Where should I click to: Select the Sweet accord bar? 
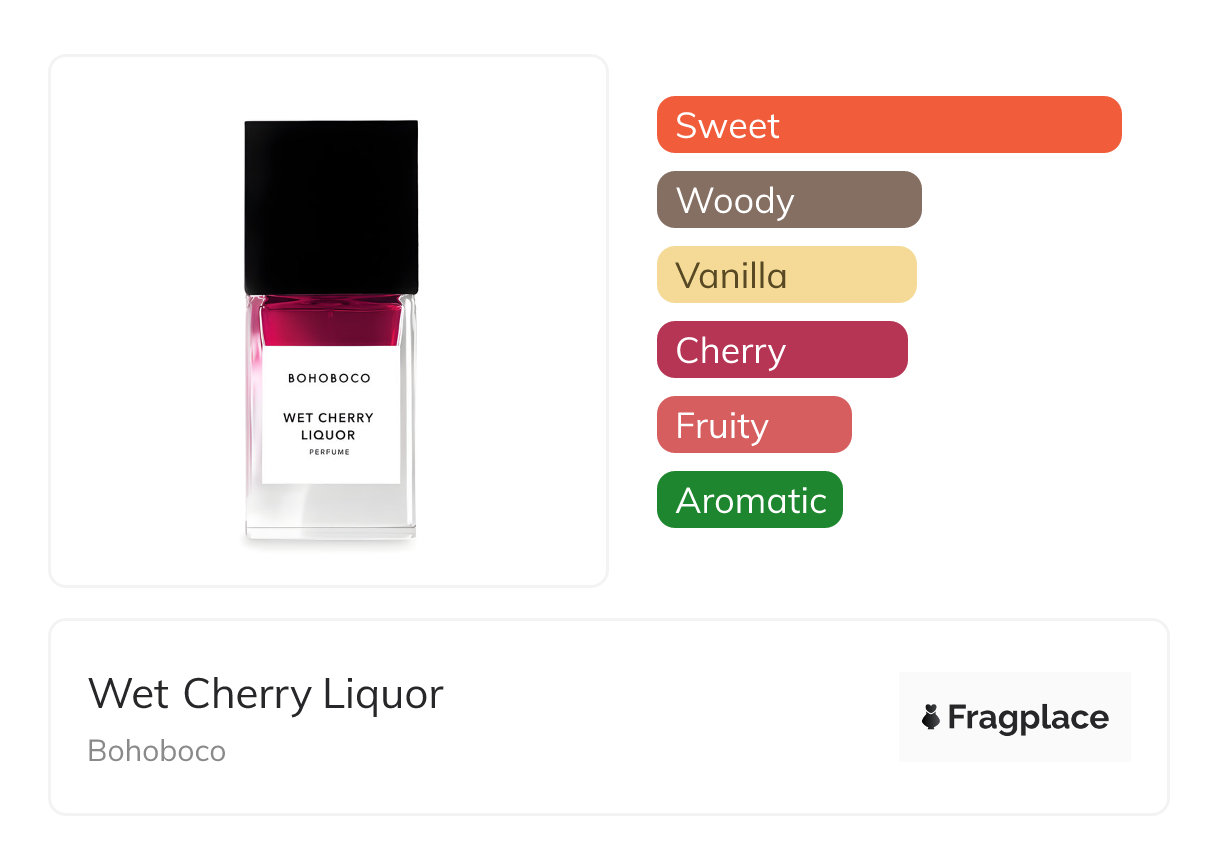888,125
